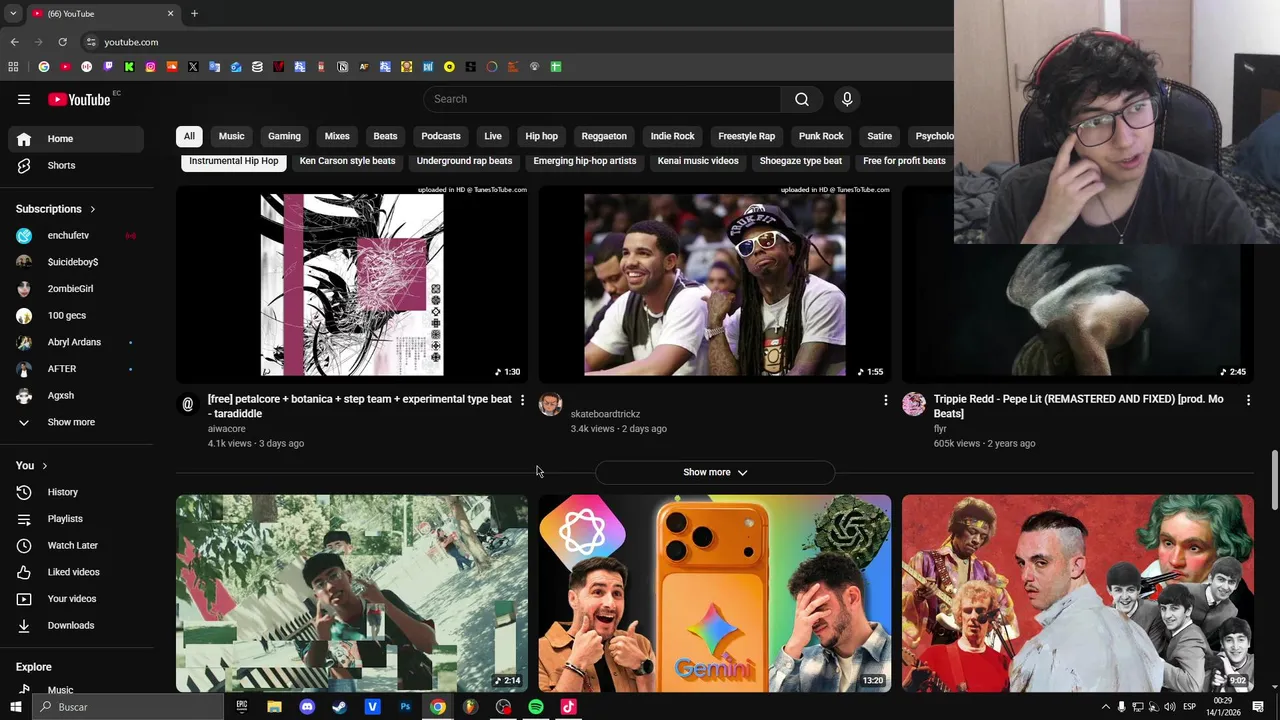1280x720 pixels.
Task: Play the Drake and Lil Wayne thumbnail video
Action: 715,285
